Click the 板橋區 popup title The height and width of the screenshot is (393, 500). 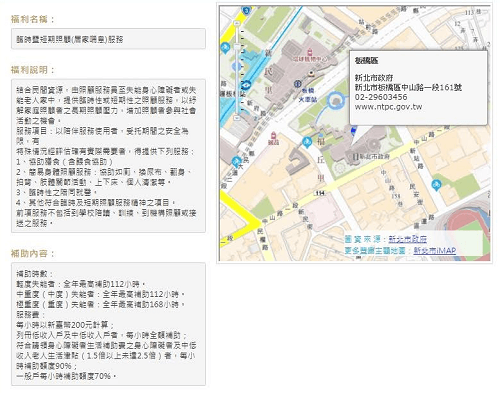[366, 61]
